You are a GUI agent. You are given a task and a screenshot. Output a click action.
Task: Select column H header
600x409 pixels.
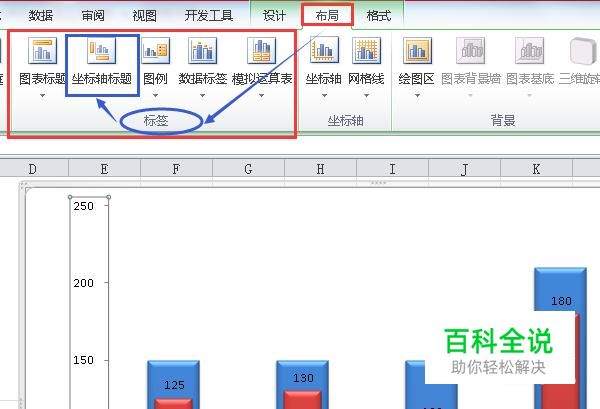320,169
